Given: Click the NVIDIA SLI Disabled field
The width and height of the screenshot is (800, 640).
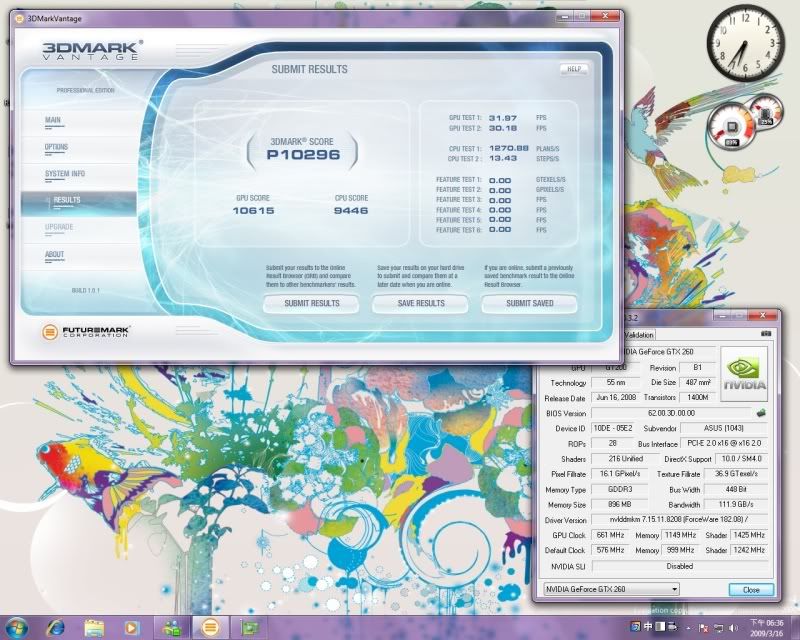Looking at the screenshot, I should click(679, 566).
